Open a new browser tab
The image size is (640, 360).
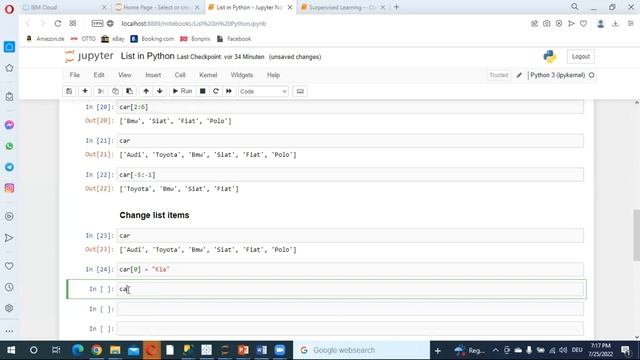396,7
